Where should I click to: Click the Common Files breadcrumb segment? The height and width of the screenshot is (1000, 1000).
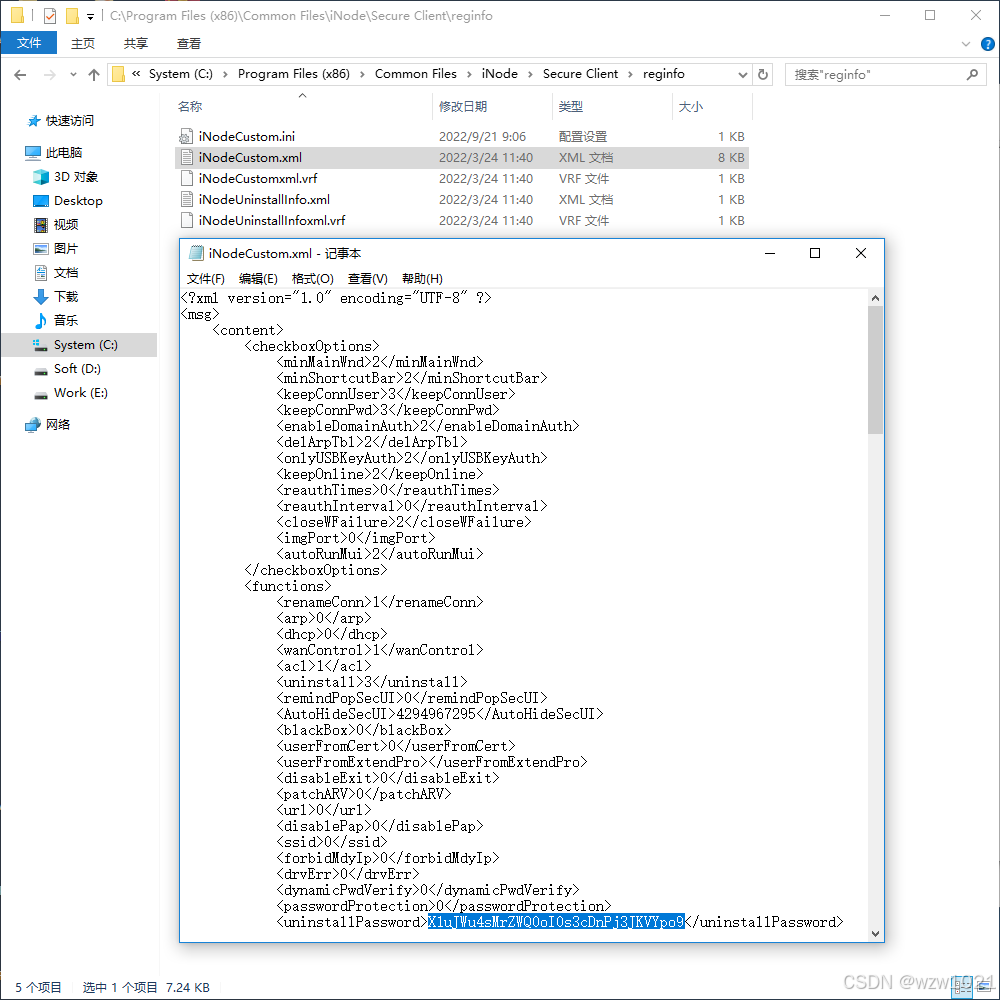[416, 74]
